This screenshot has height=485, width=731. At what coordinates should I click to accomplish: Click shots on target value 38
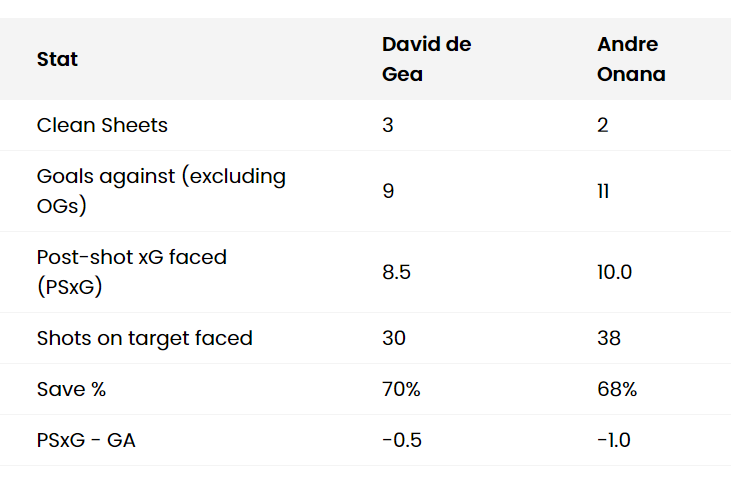click(609, 338)
